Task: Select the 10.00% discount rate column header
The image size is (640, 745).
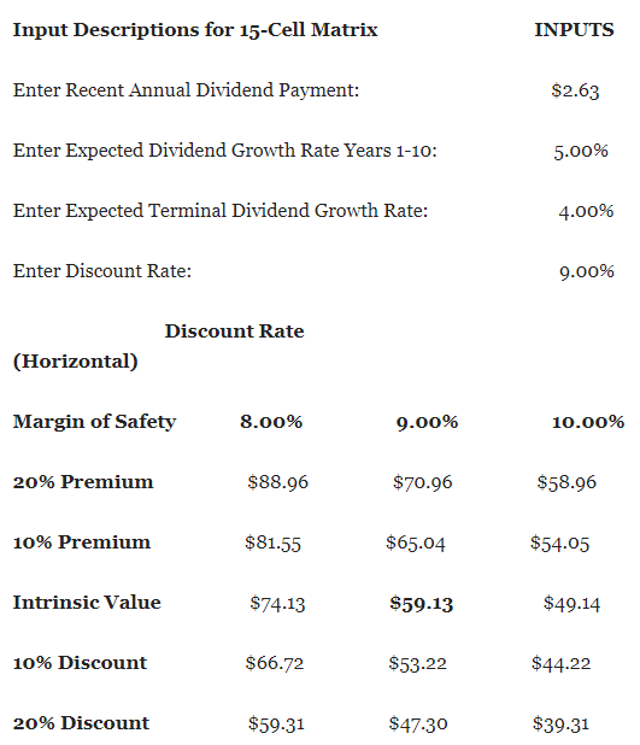Action: coord(588,421)
